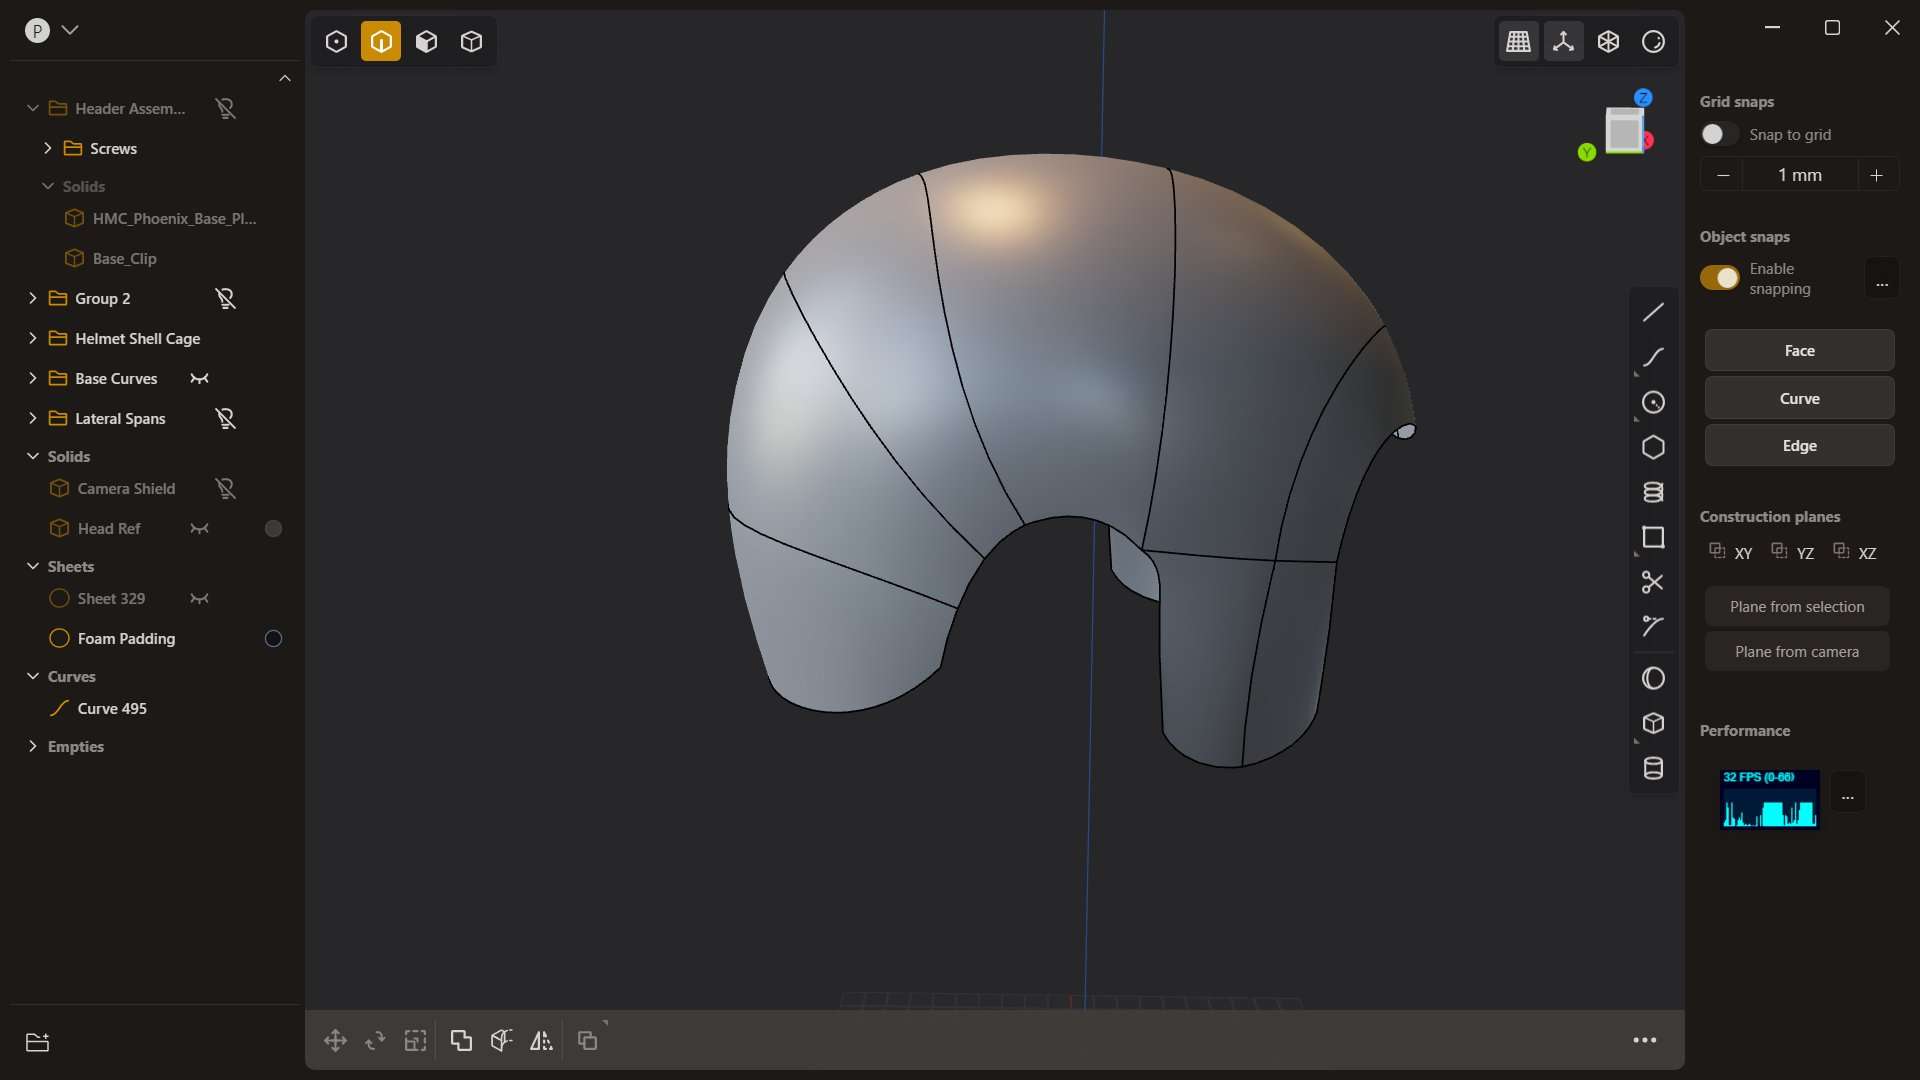
Task: Select the Spline curve tool
Action: [x=1653, y=357]
